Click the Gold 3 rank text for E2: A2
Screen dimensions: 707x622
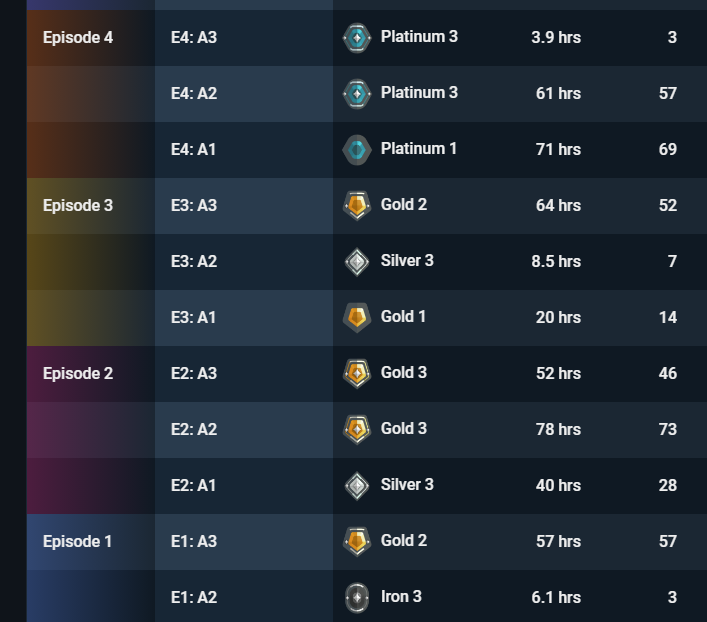pos(403,429)
